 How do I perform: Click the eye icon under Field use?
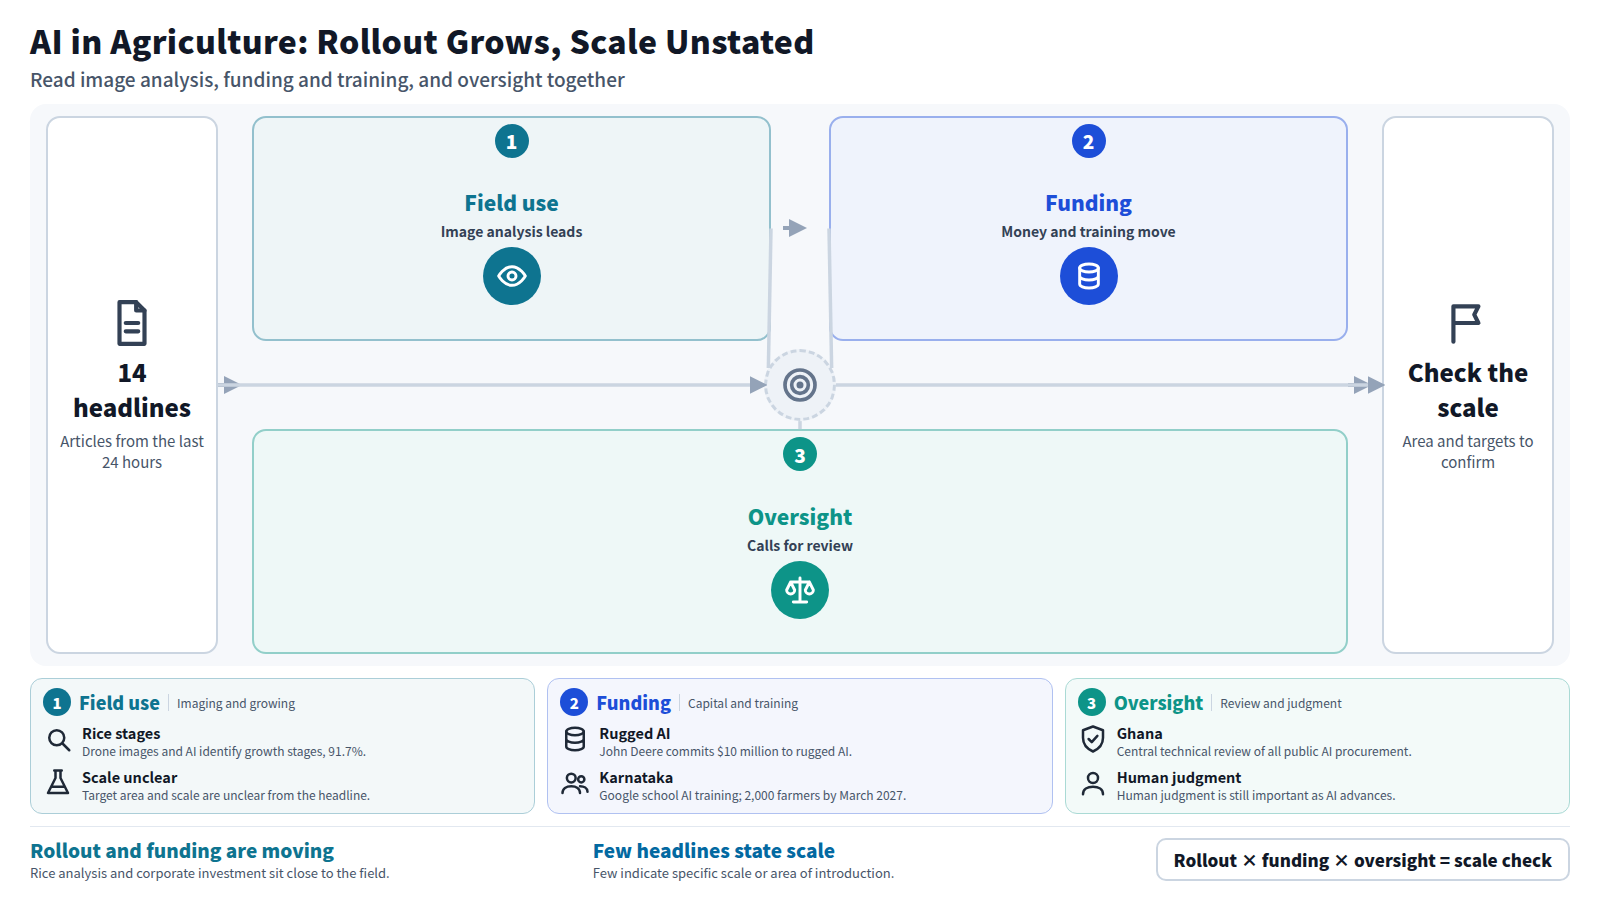(x=511, y=276)
